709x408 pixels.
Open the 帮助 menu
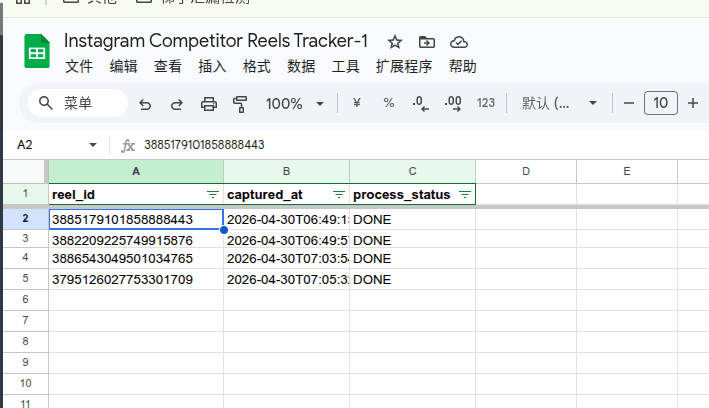point(462,66)
